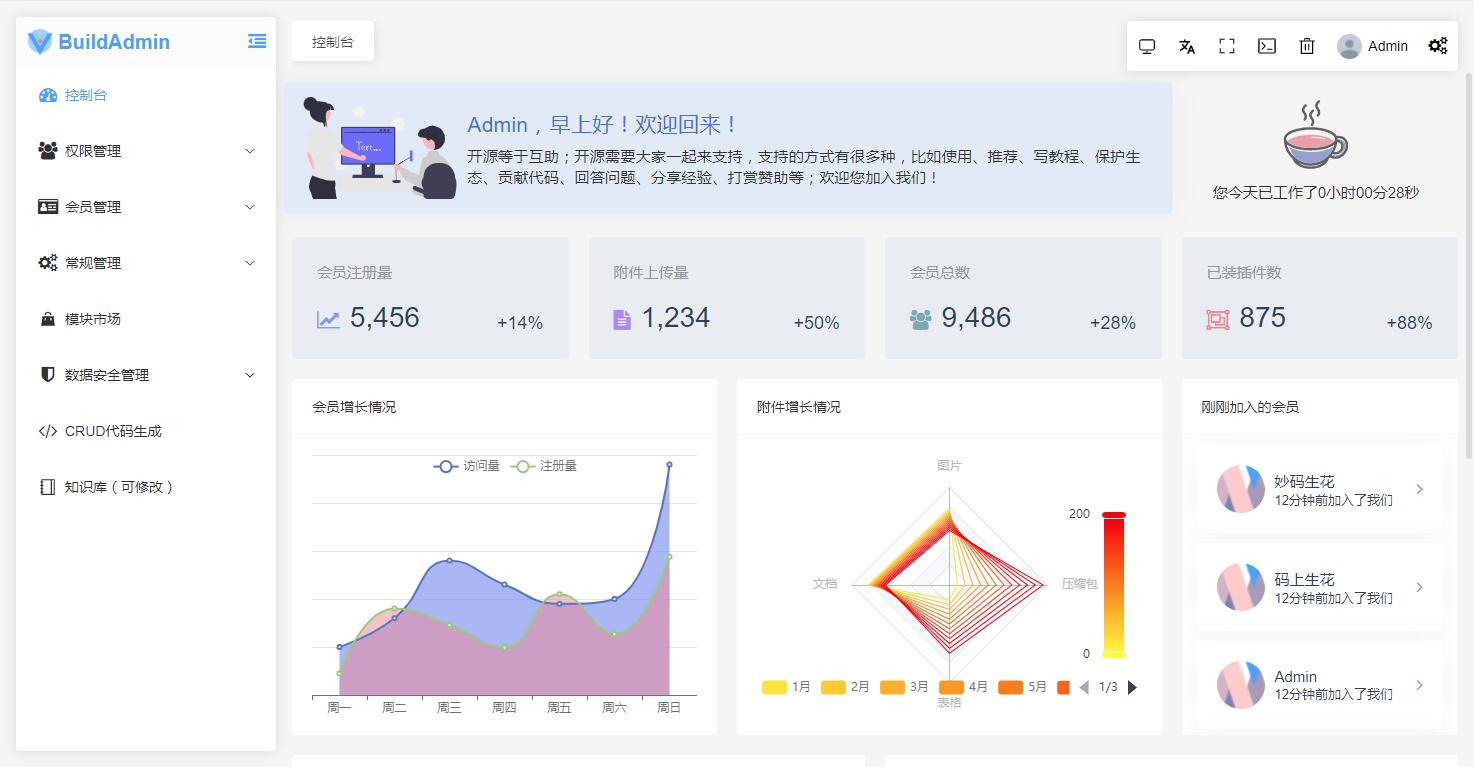Viewport: 1474px width, 767px height.
Task: Expand the 权限管理 menu
Action: point(146,151)
